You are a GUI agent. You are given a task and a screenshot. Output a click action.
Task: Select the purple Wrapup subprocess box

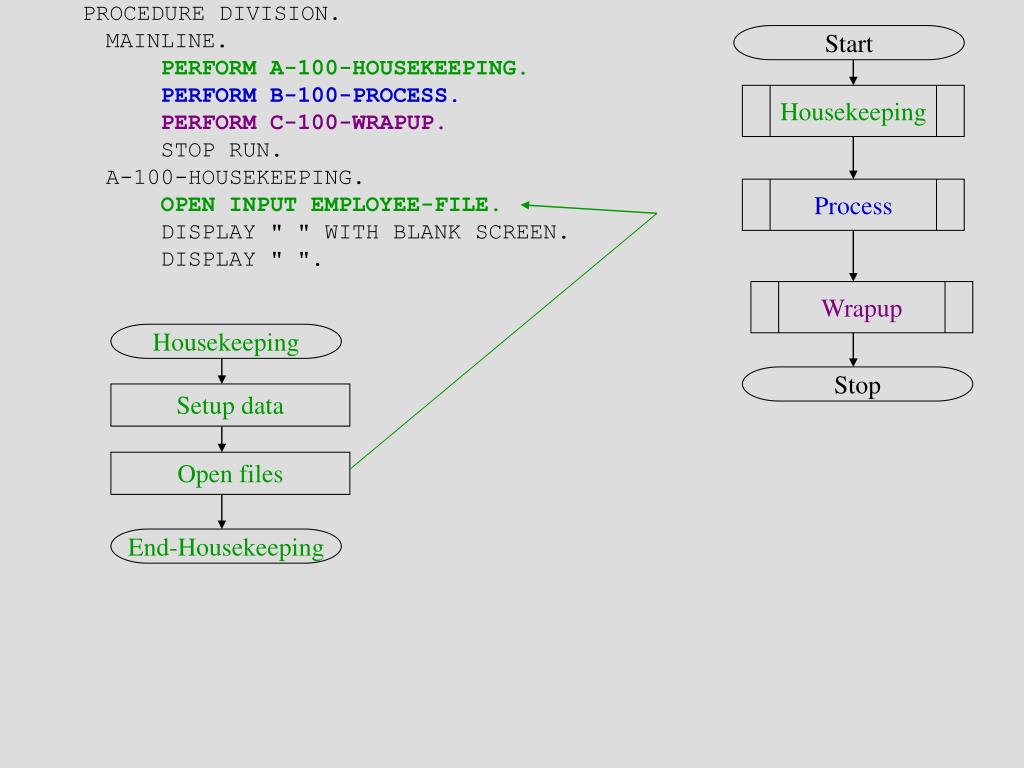click(x=861, y=308)
